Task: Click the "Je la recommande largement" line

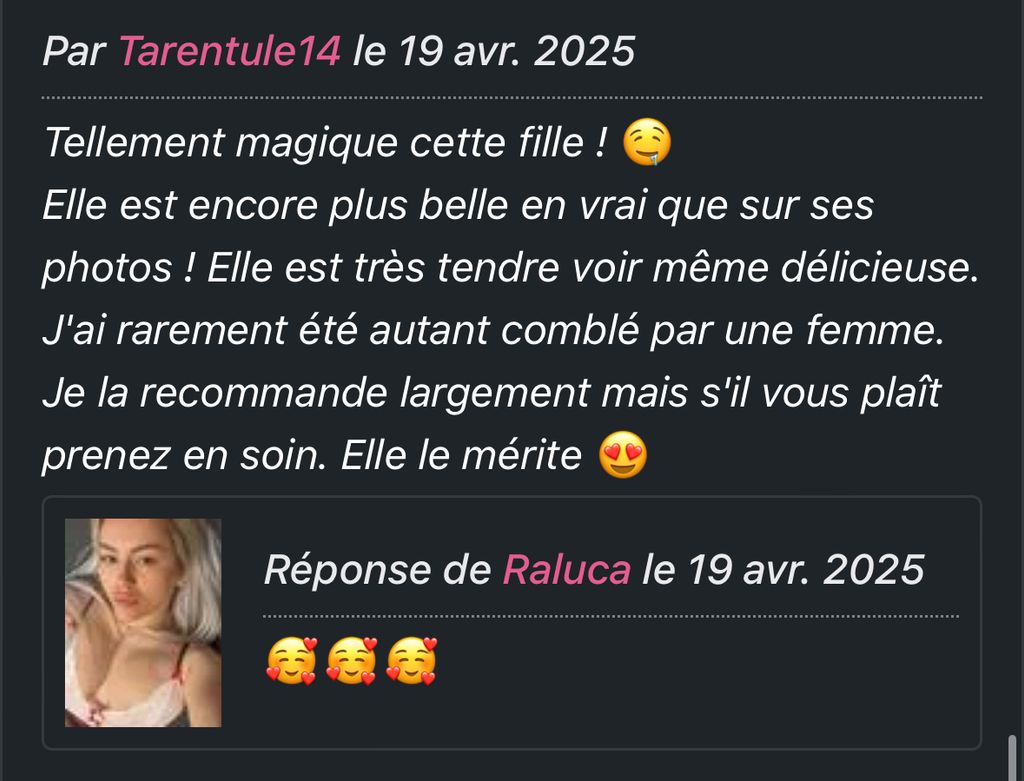Action: (492, 393)
